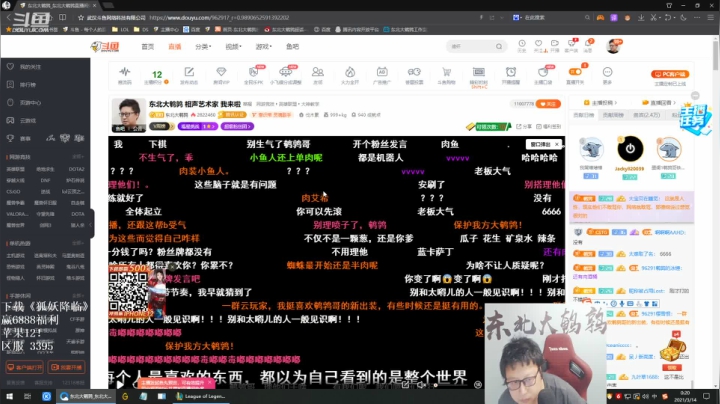Screen dimensions: 720x404
Task: Collapse the floating task widget minus button
Action: point(695,95)
